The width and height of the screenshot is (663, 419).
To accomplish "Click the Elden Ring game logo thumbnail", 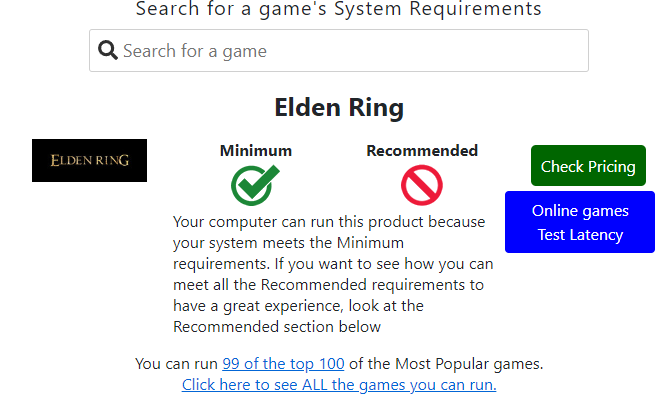I will pos(89,160).
